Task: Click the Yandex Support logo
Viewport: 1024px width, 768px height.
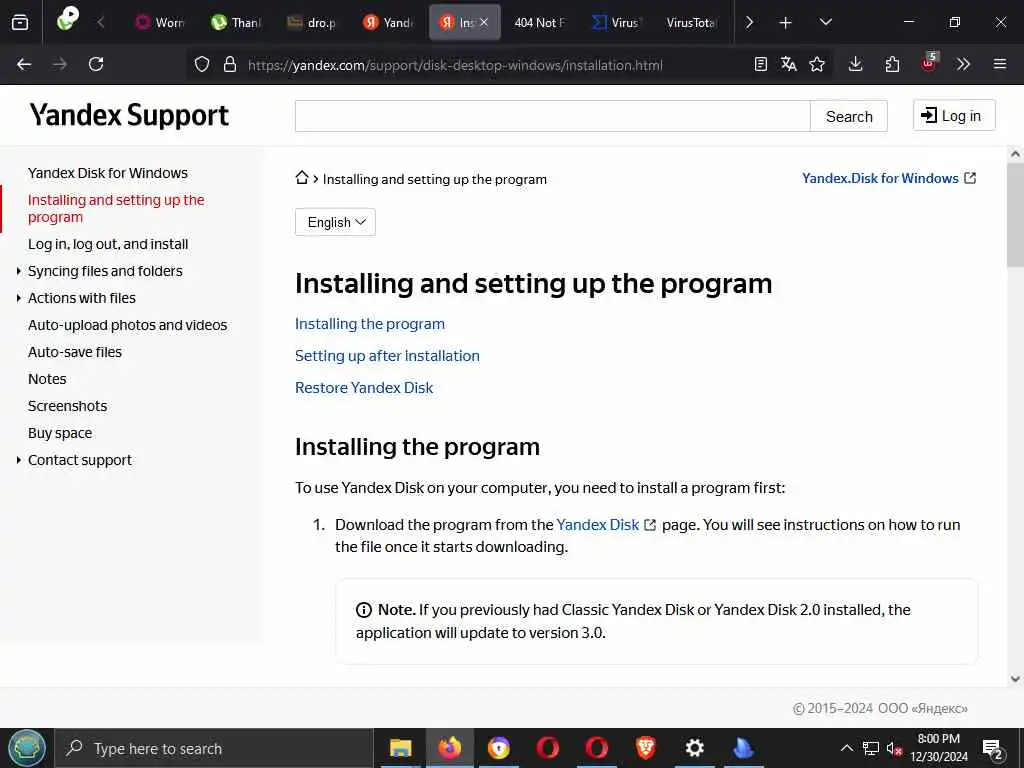Action: 129,115
